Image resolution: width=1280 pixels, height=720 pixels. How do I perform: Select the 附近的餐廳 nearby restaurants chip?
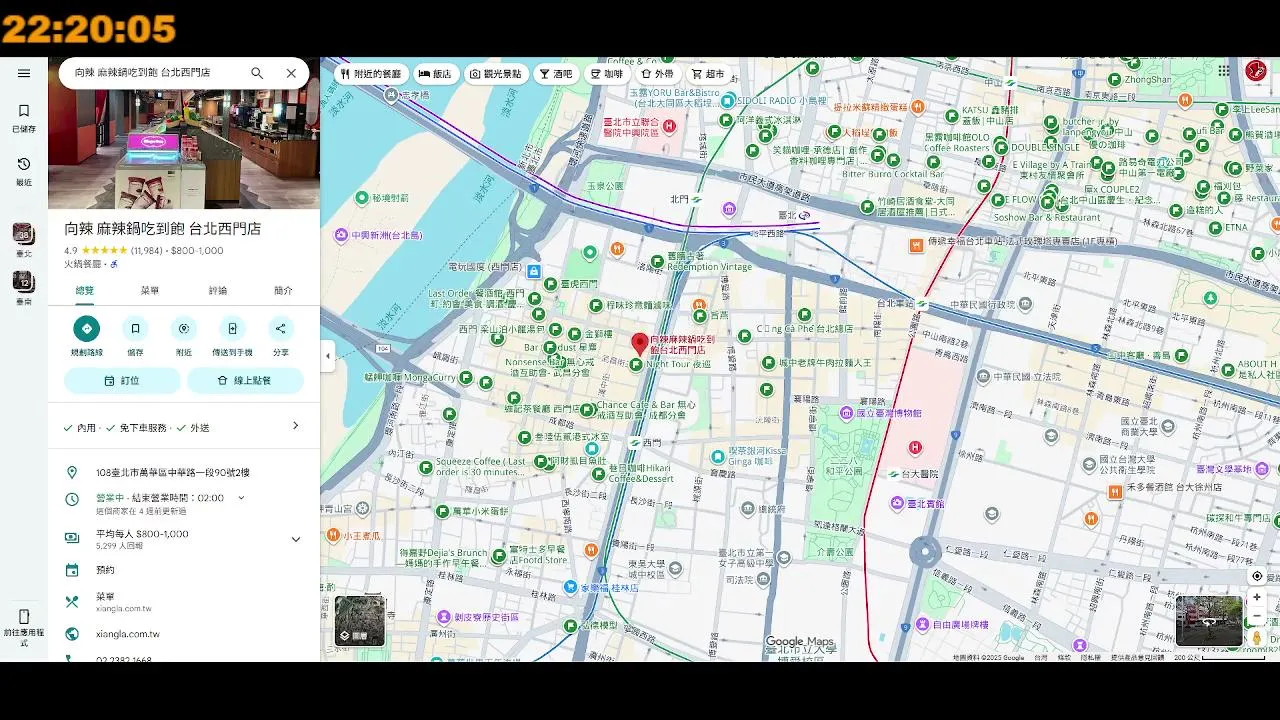(371, 74)
